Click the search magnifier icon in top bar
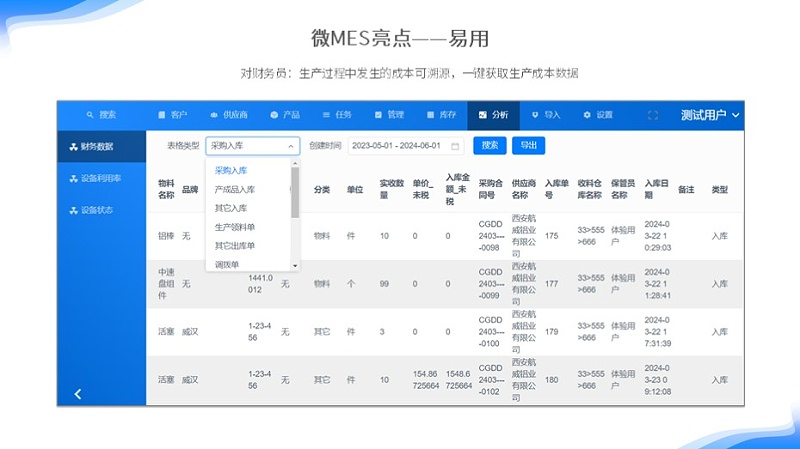 90,115
